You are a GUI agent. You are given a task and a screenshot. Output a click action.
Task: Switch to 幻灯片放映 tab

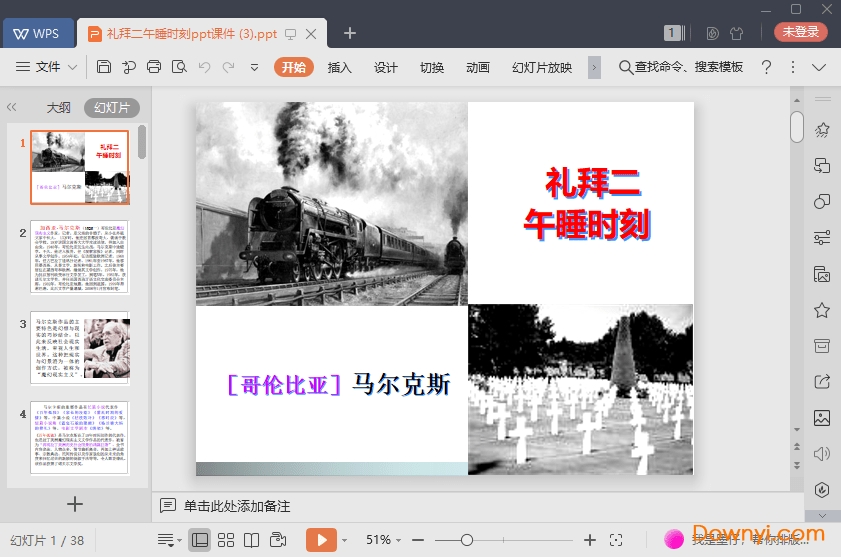pos(542,67)
